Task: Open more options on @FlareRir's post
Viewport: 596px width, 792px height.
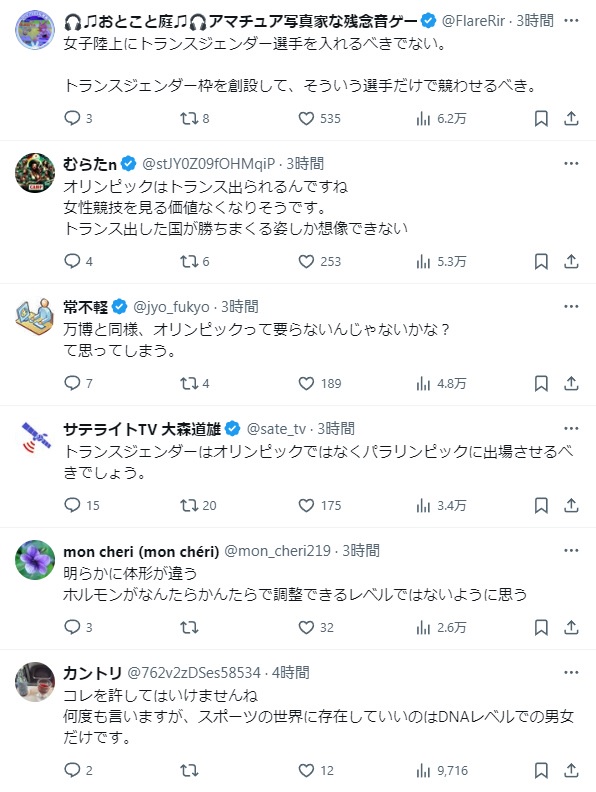Action: tap(571, 21)
